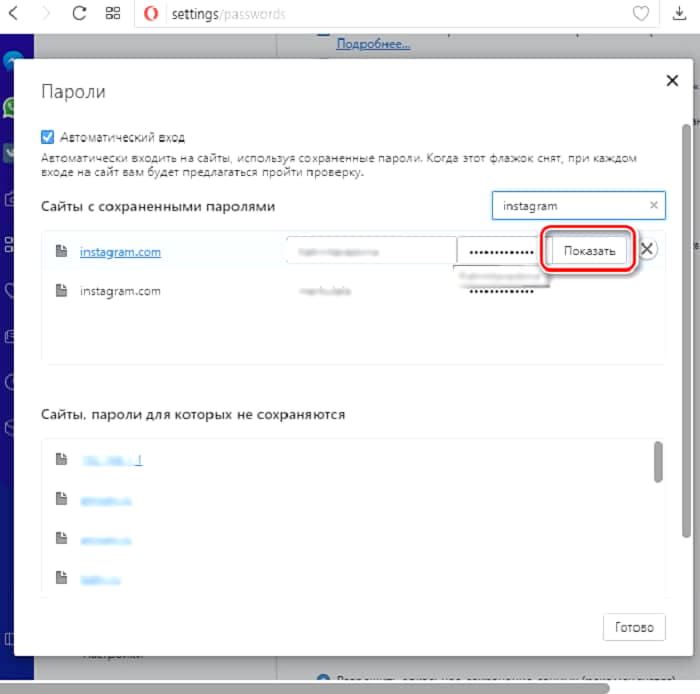The image size is (700, 694).
Task: Reload the page with refresh icon
Action: click(x=79, y=13)
